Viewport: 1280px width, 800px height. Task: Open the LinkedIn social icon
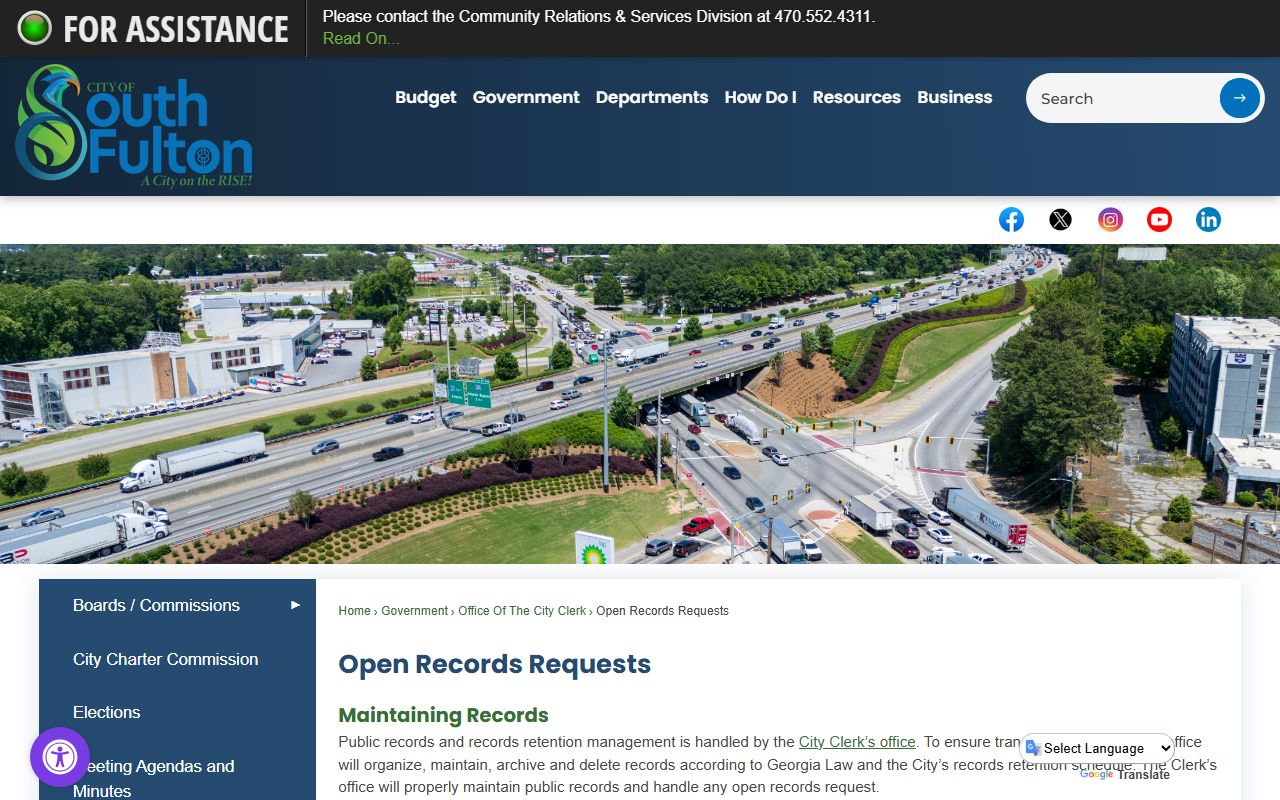pos(1208,220)
